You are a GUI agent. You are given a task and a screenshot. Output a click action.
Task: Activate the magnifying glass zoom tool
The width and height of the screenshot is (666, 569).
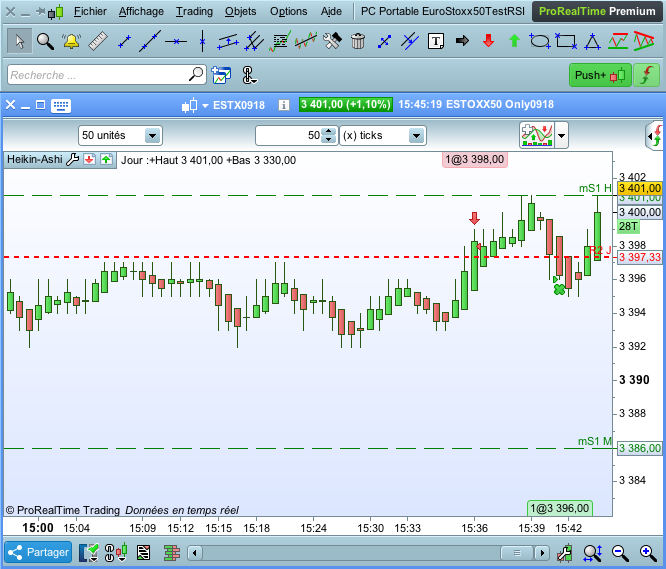tap(45, 41)
